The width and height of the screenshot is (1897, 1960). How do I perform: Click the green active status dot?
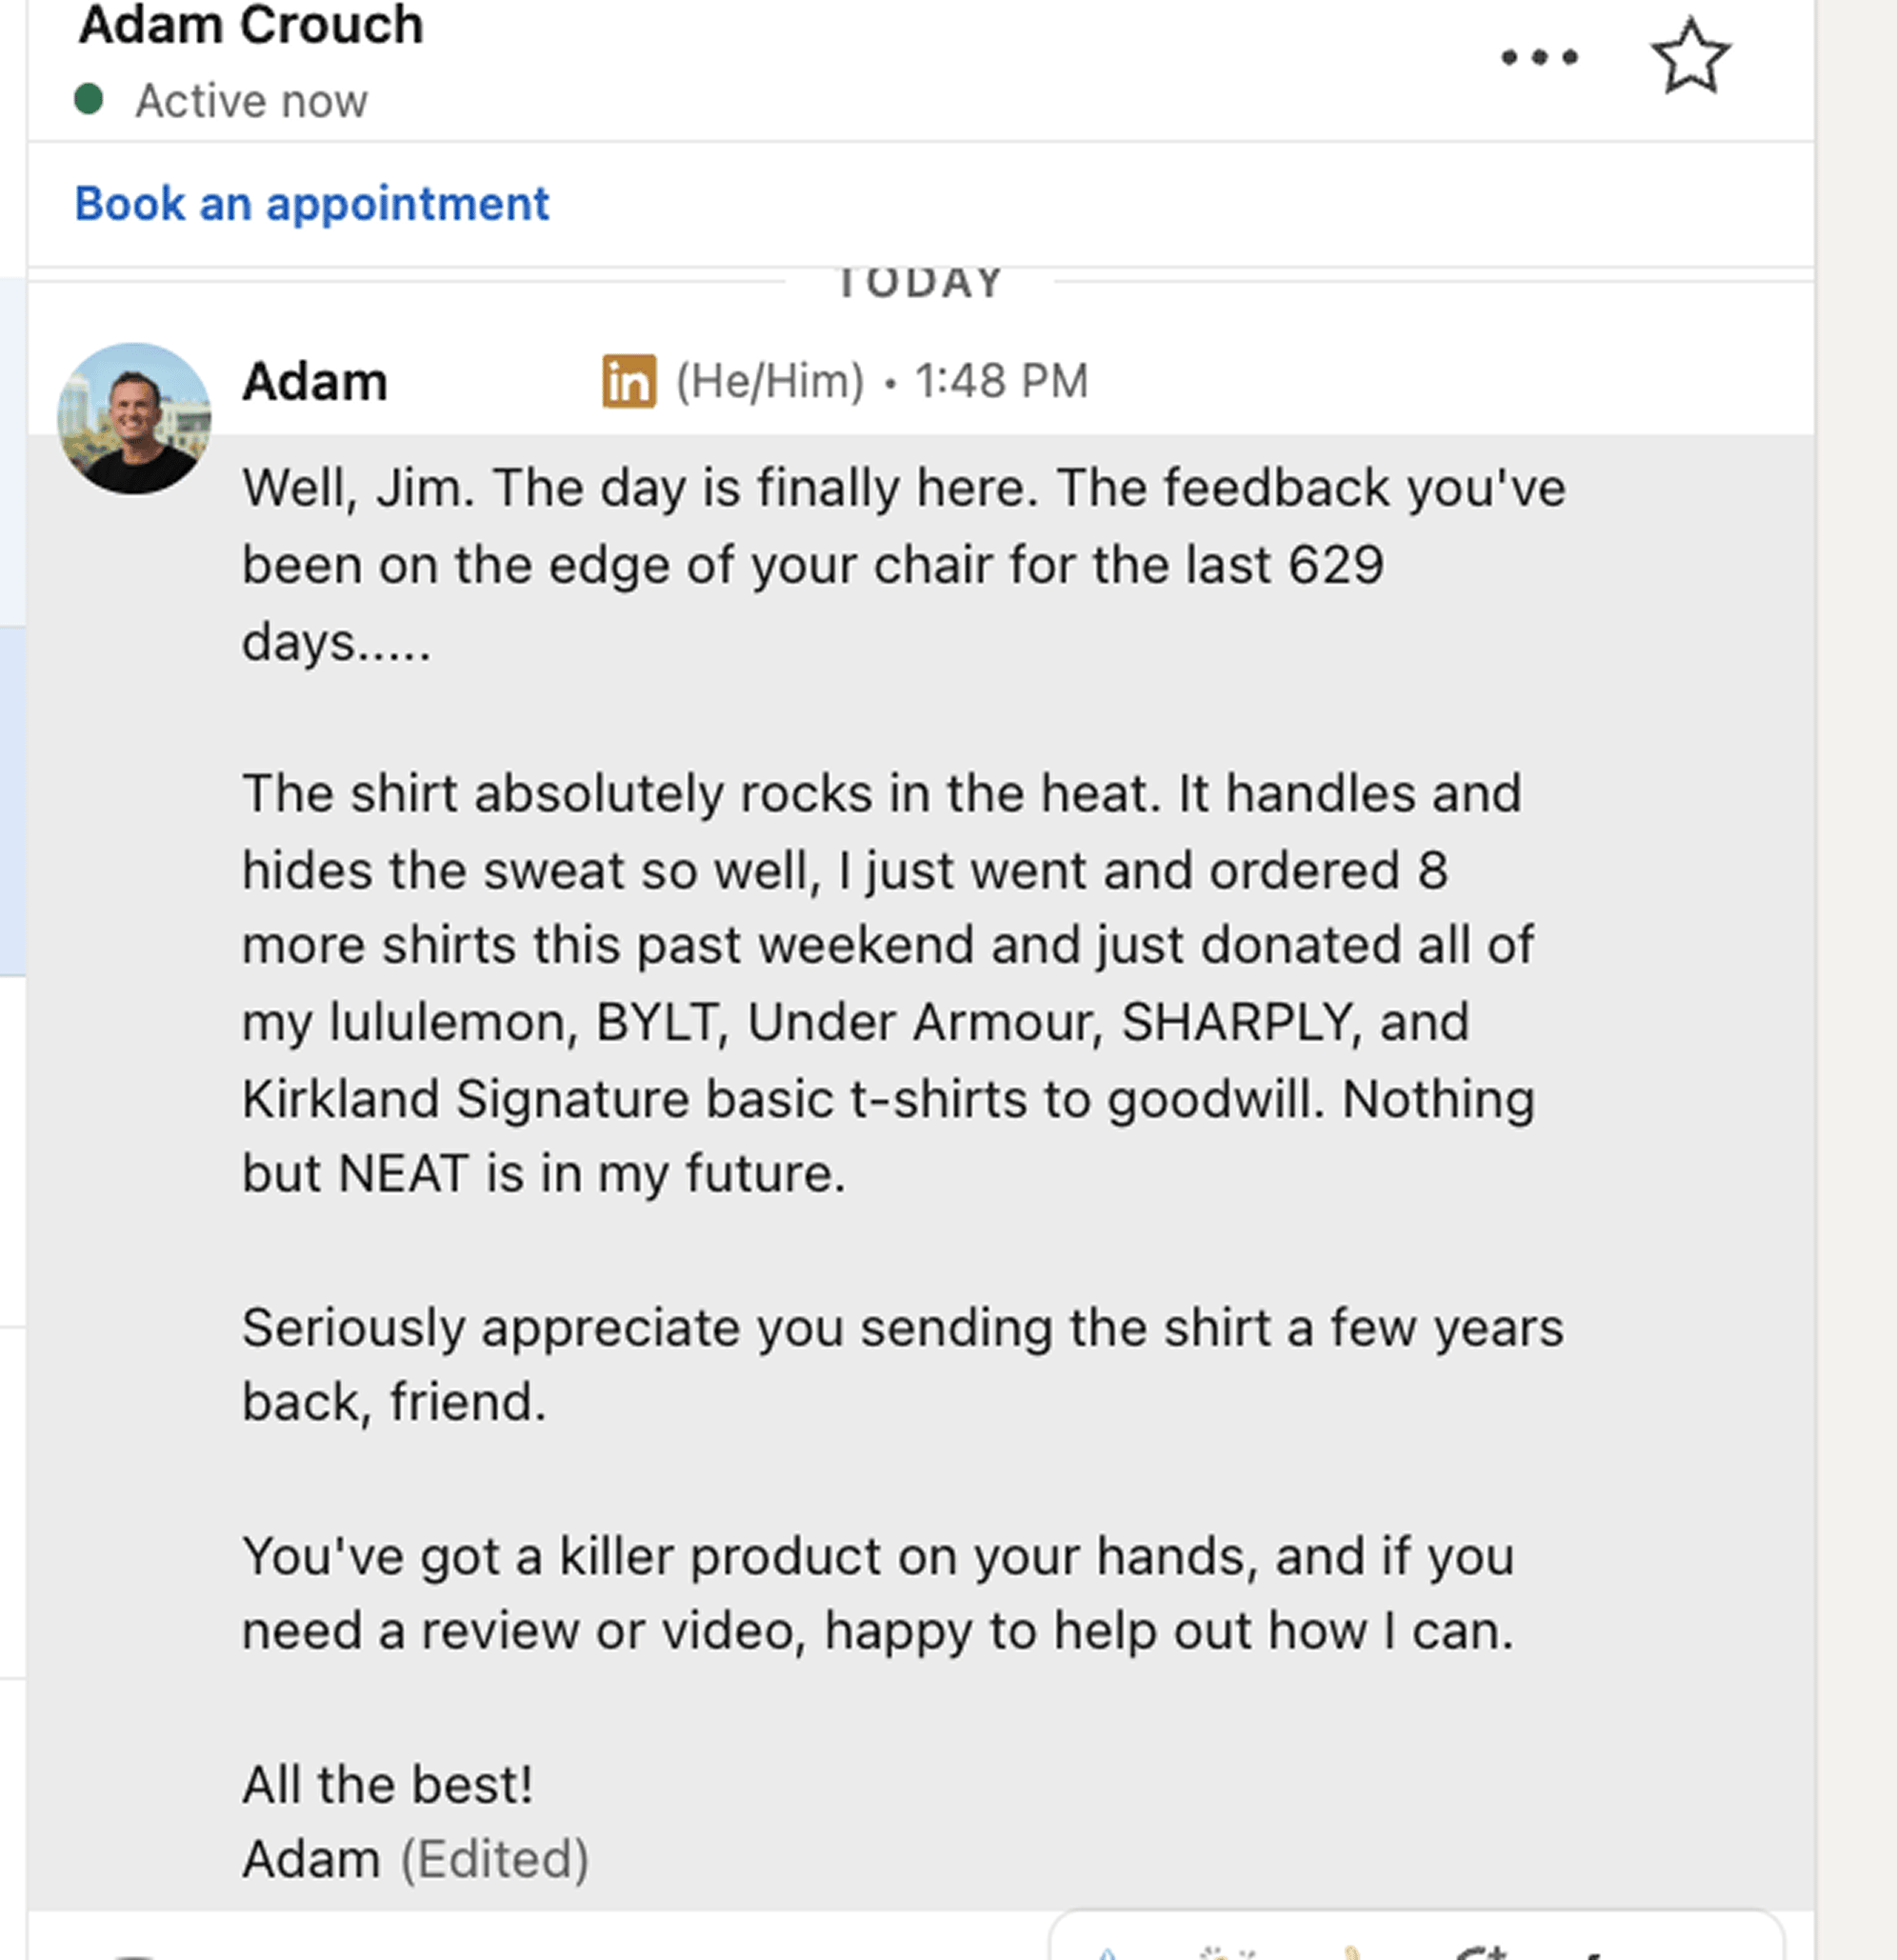89,100
